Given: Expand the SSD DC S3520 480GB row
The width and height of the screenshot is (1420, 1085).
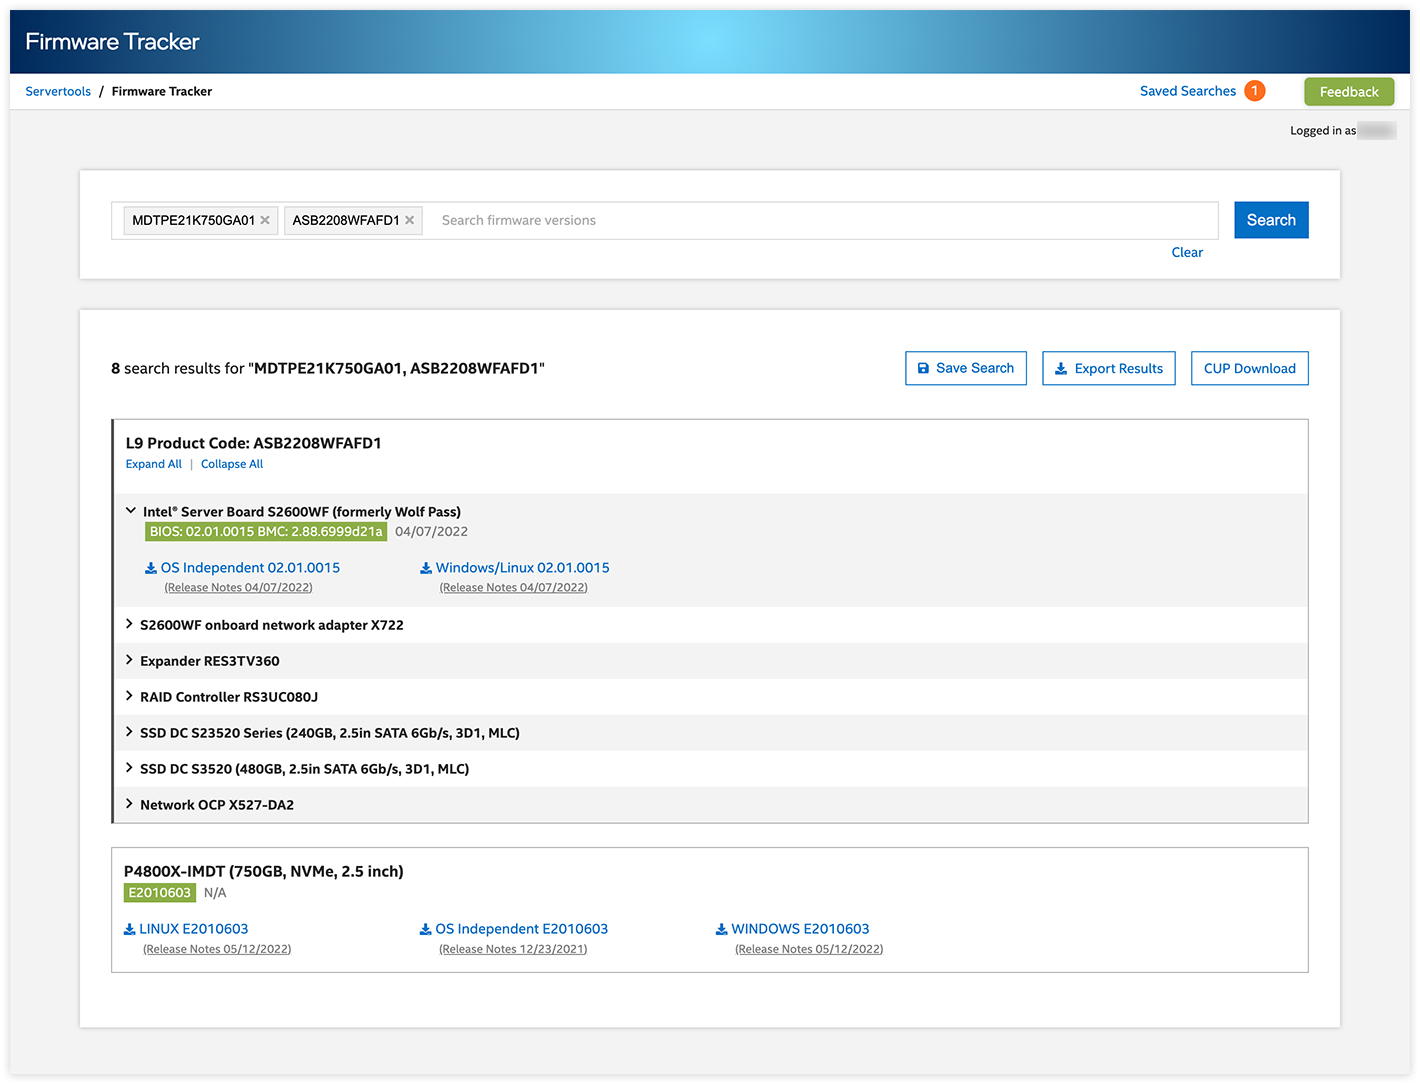Looking at the screenshot, I should tap(129, 768).
